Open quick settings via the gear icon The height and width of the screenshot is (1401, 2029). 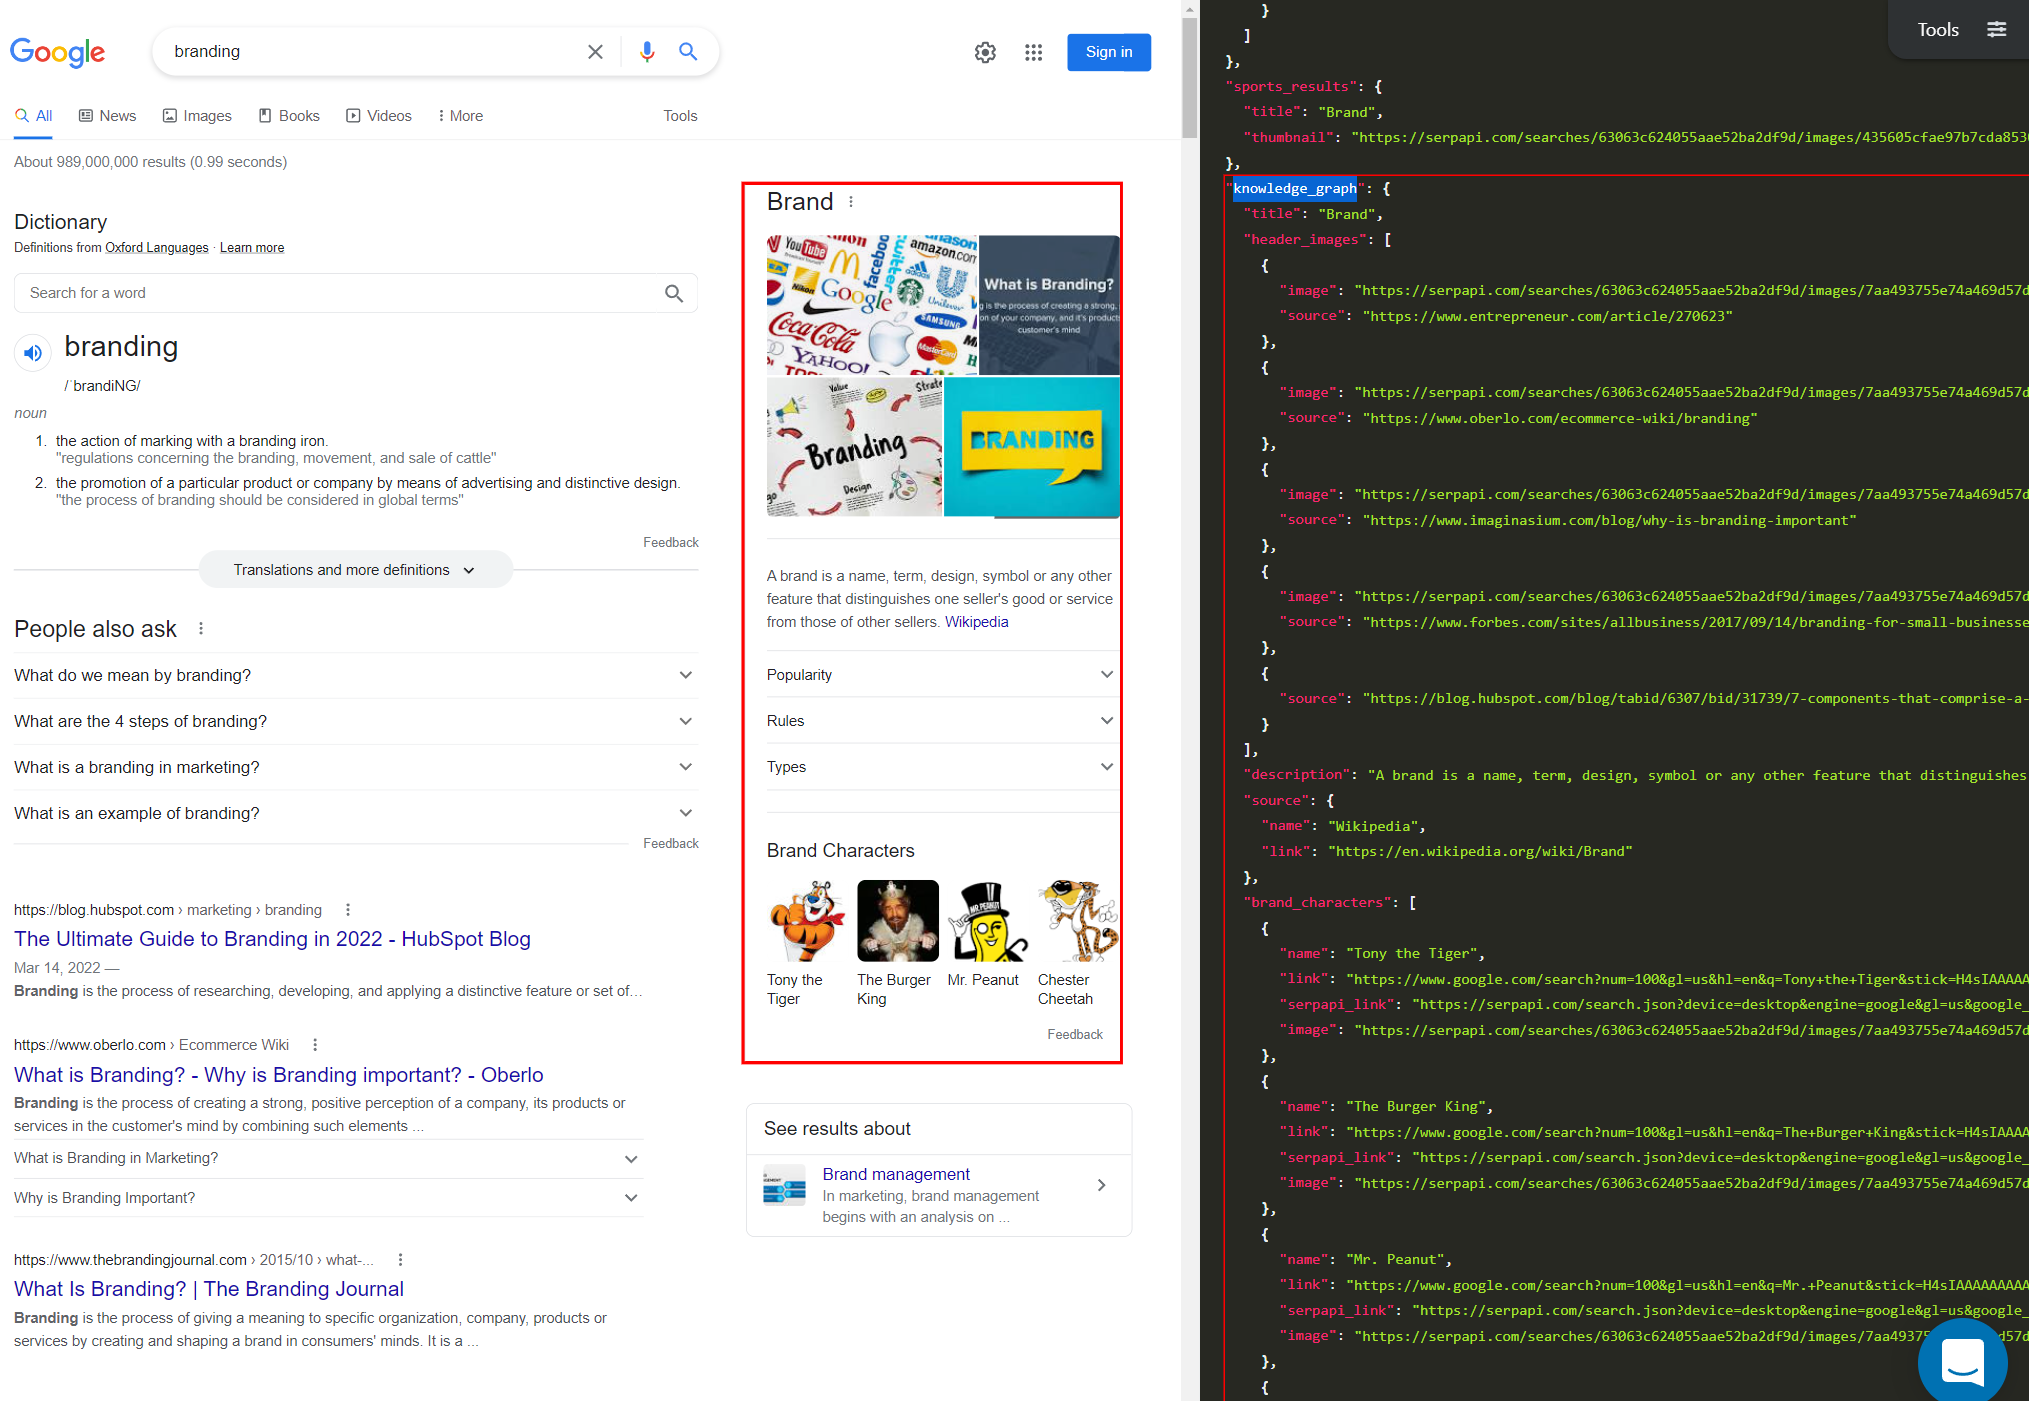tap(985, 52)
